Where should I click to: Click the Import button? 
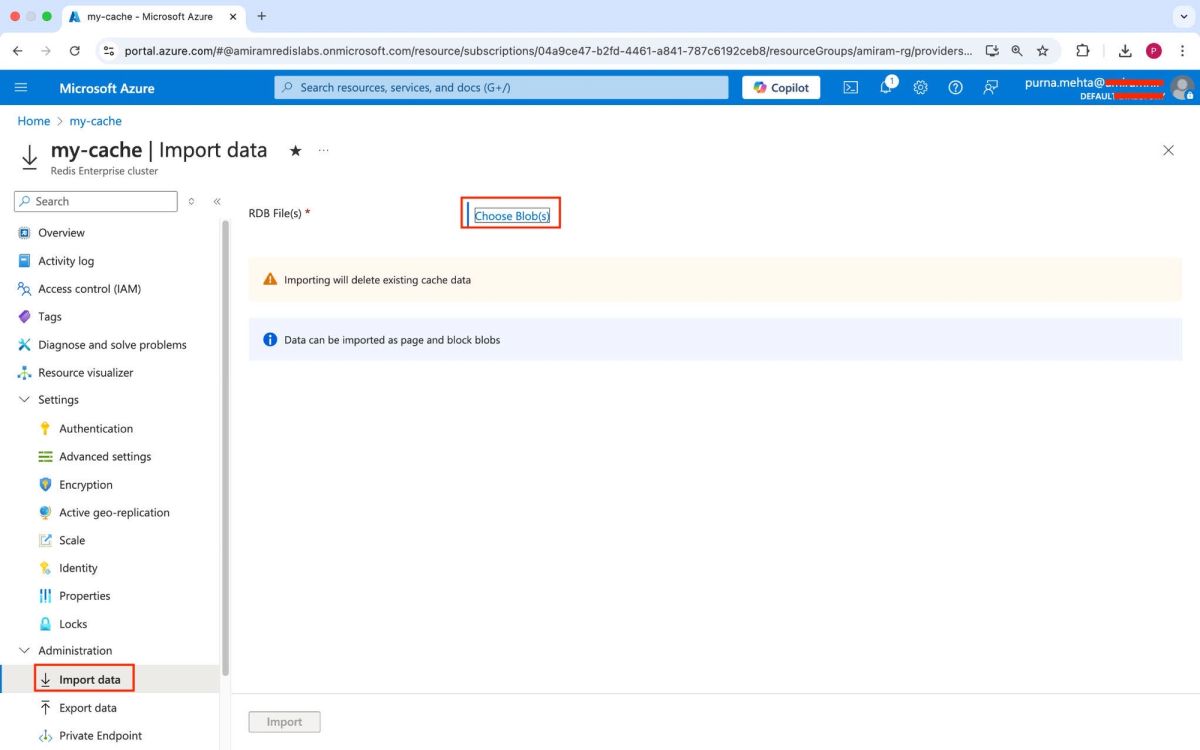click(284, 721)
